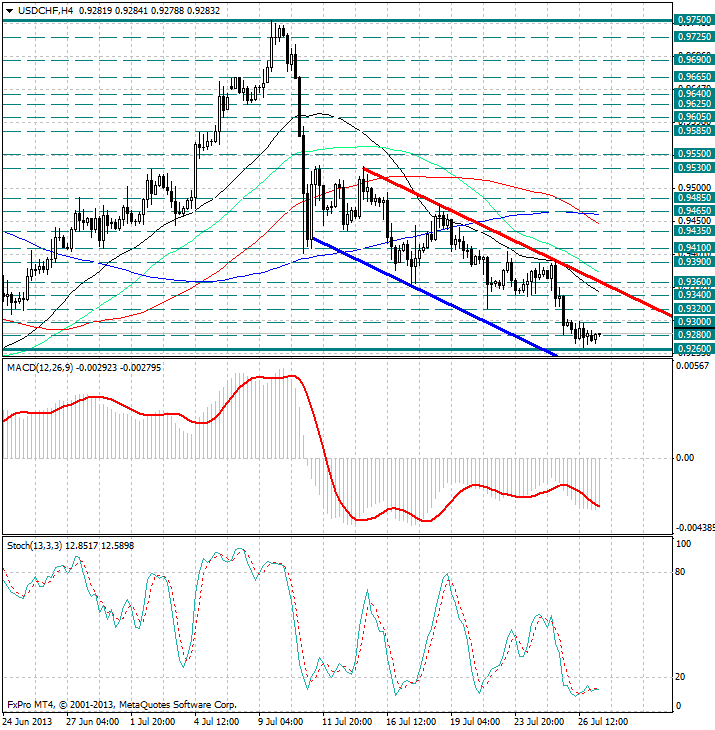Click the MACD 0.00567 scale maximum
The image size is (715, 730).
pyautogui.click(x=693, y=366)
